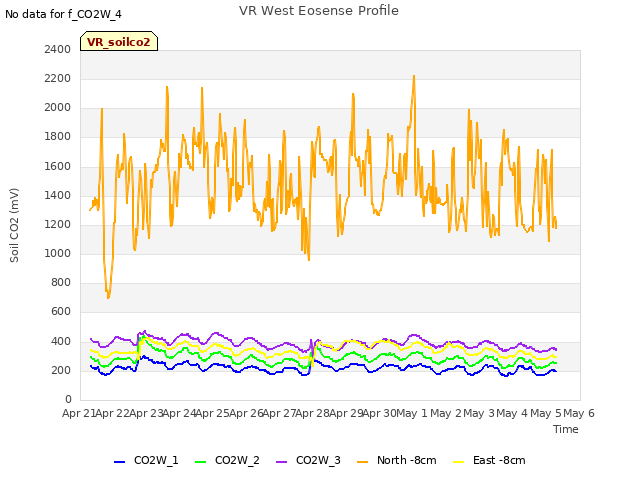
Task: Click the May 1 x-axis tick label
Action: [x=412, y=413]
